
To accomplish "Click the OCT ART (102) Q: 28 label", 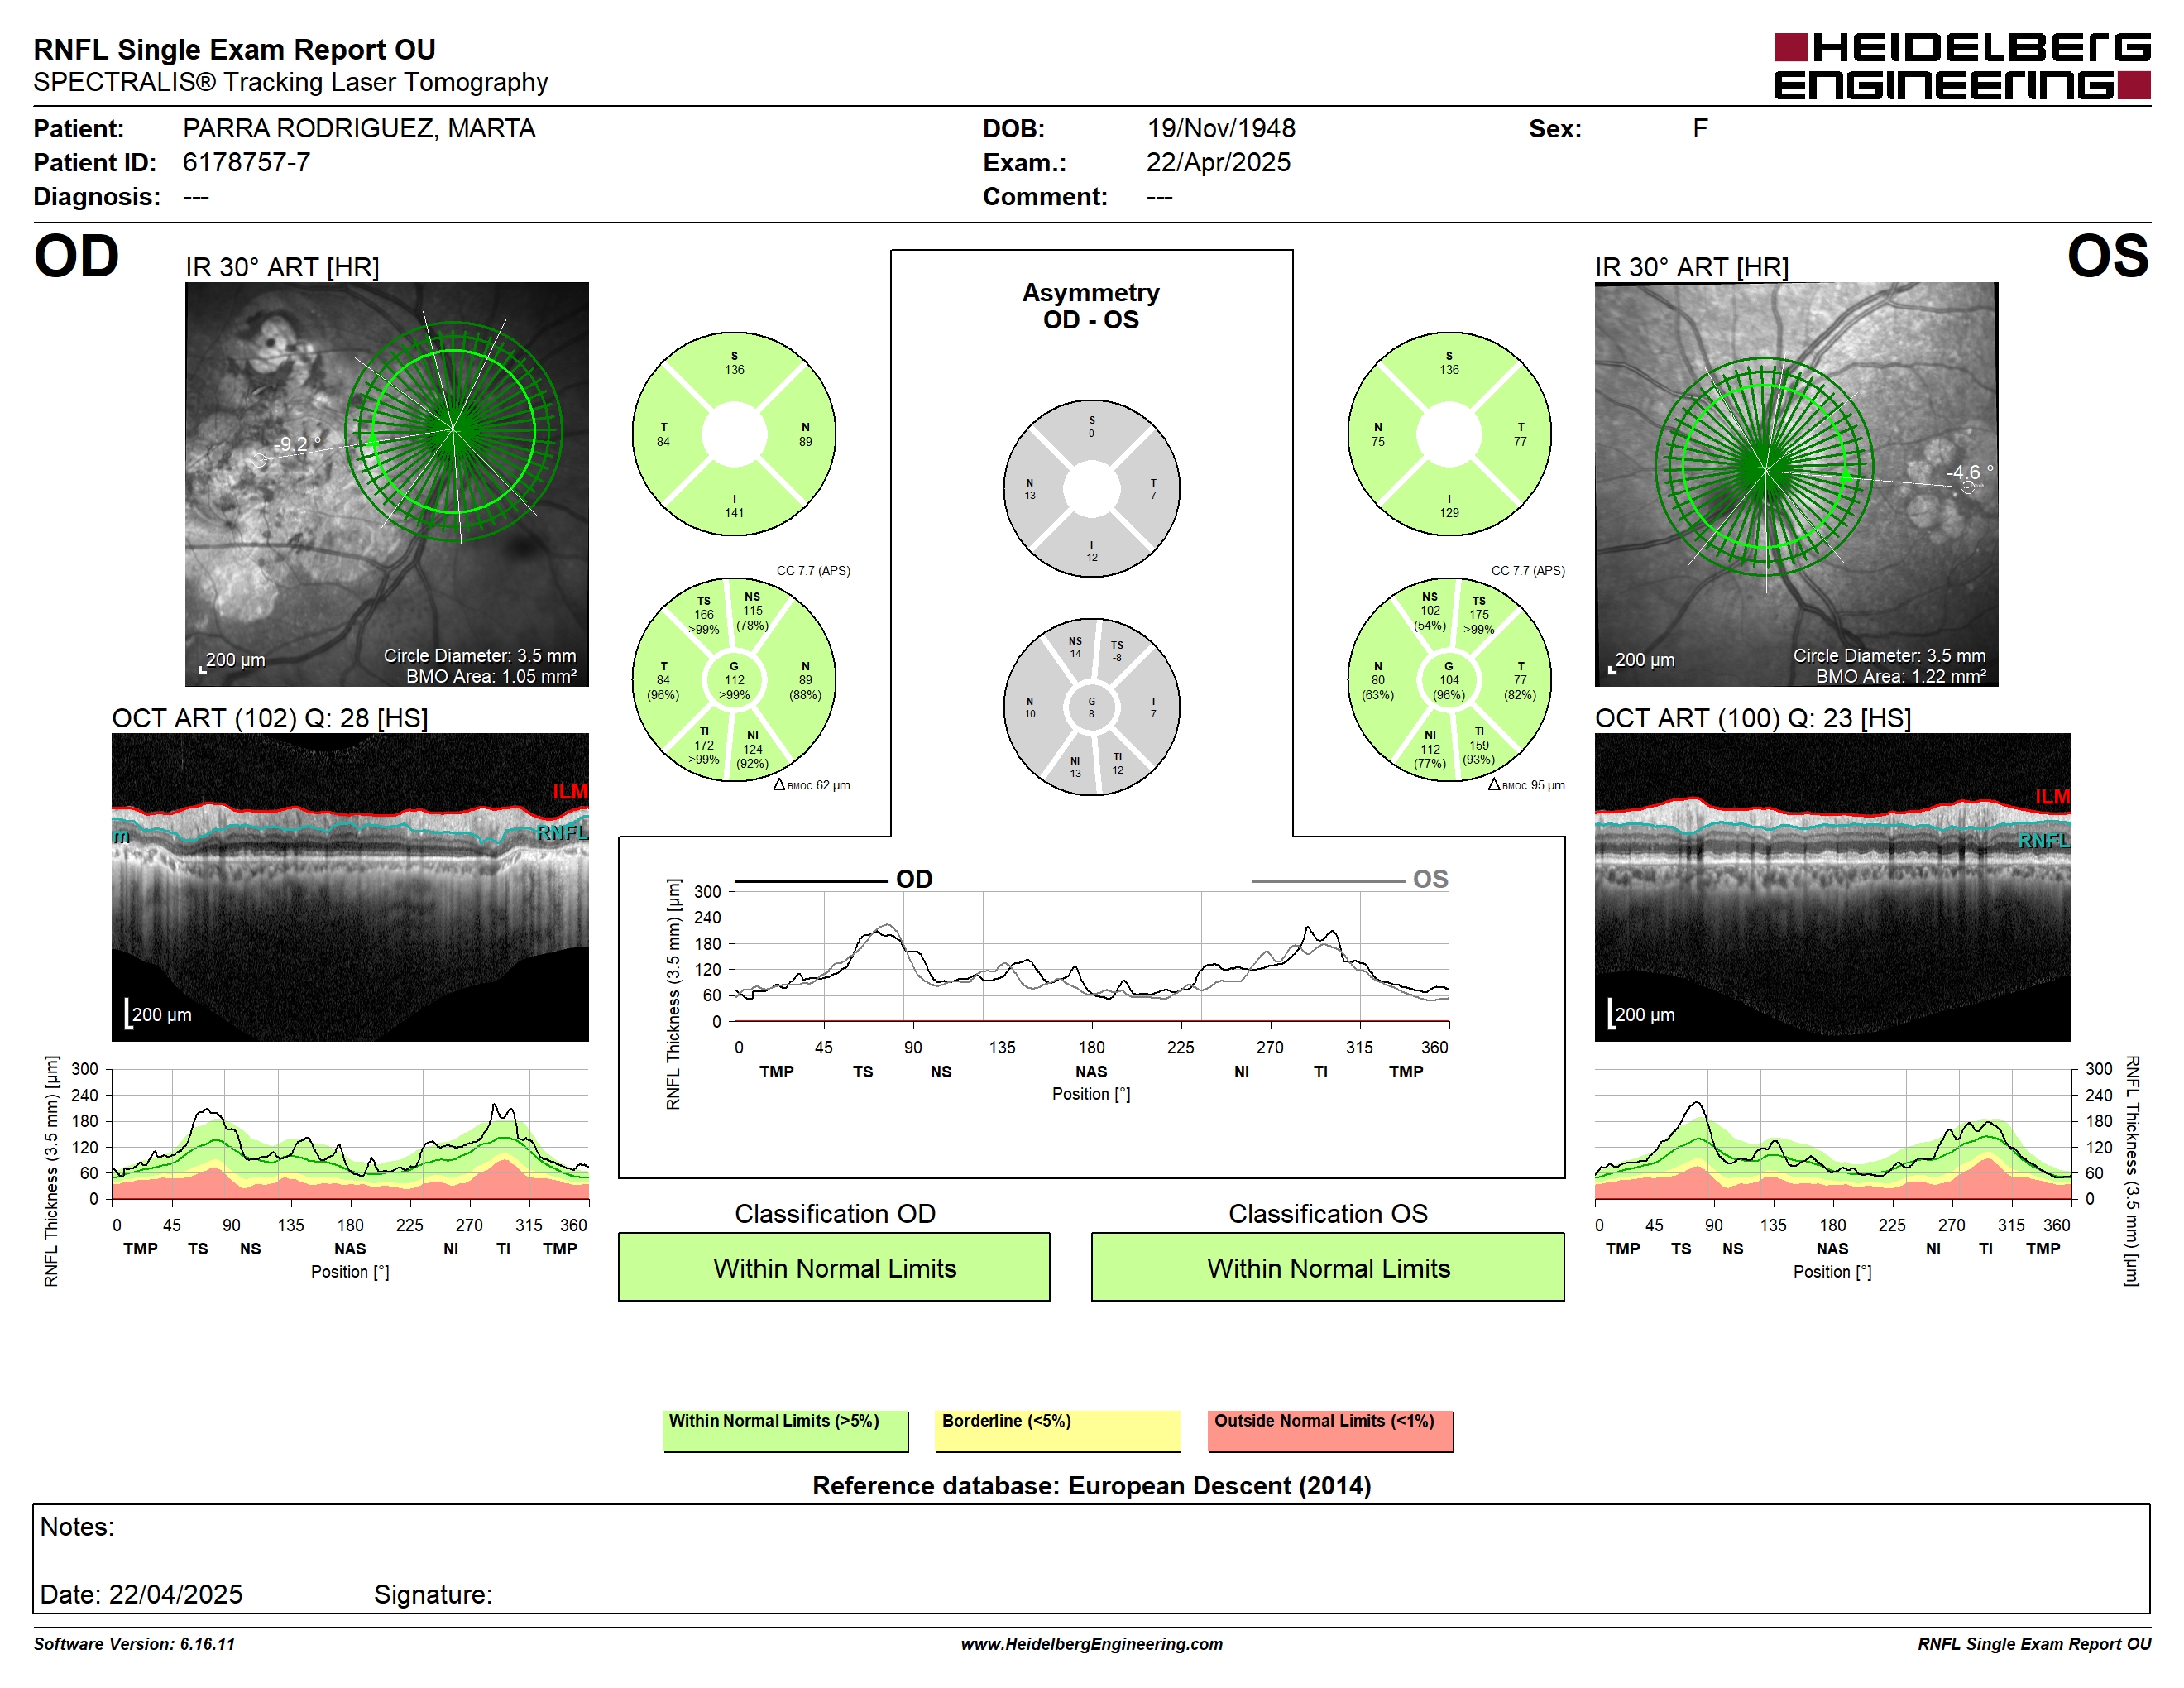I will click(269, 718).
